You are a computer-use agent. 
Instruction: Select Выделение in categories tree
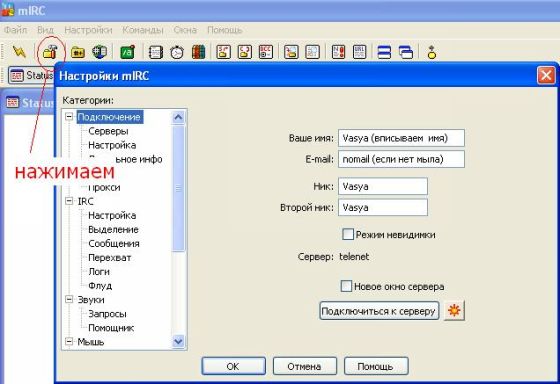[x=113, y=229]
